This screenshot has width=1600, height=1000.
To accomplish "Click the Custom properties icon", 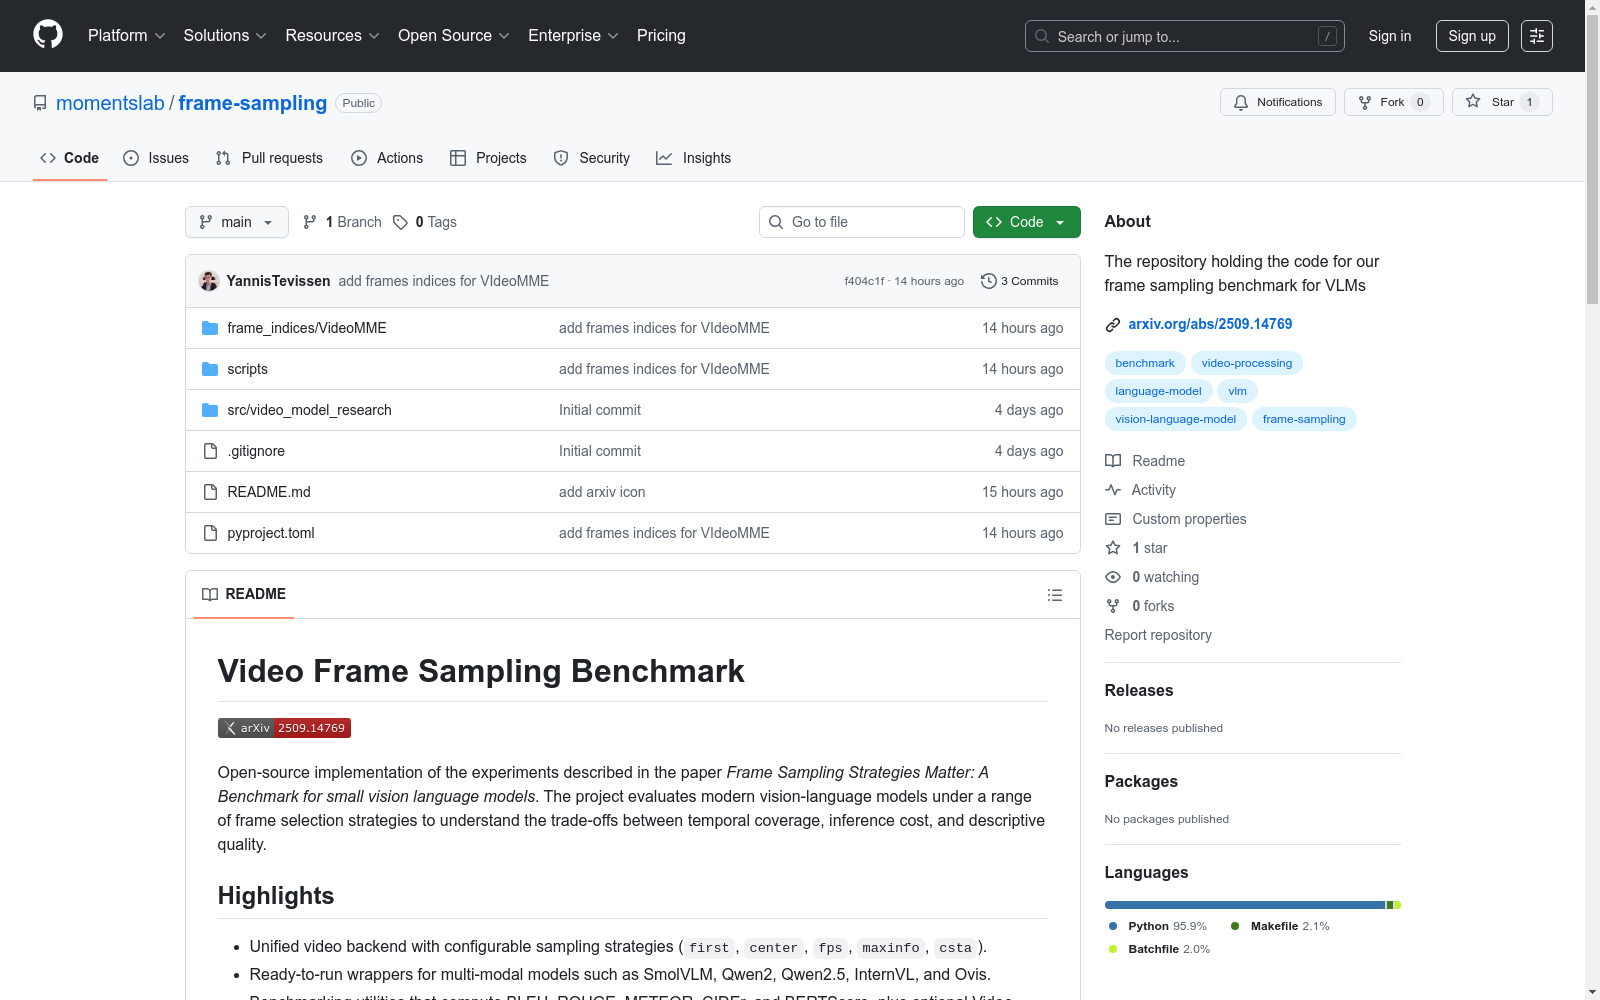I will (1113, 519).
